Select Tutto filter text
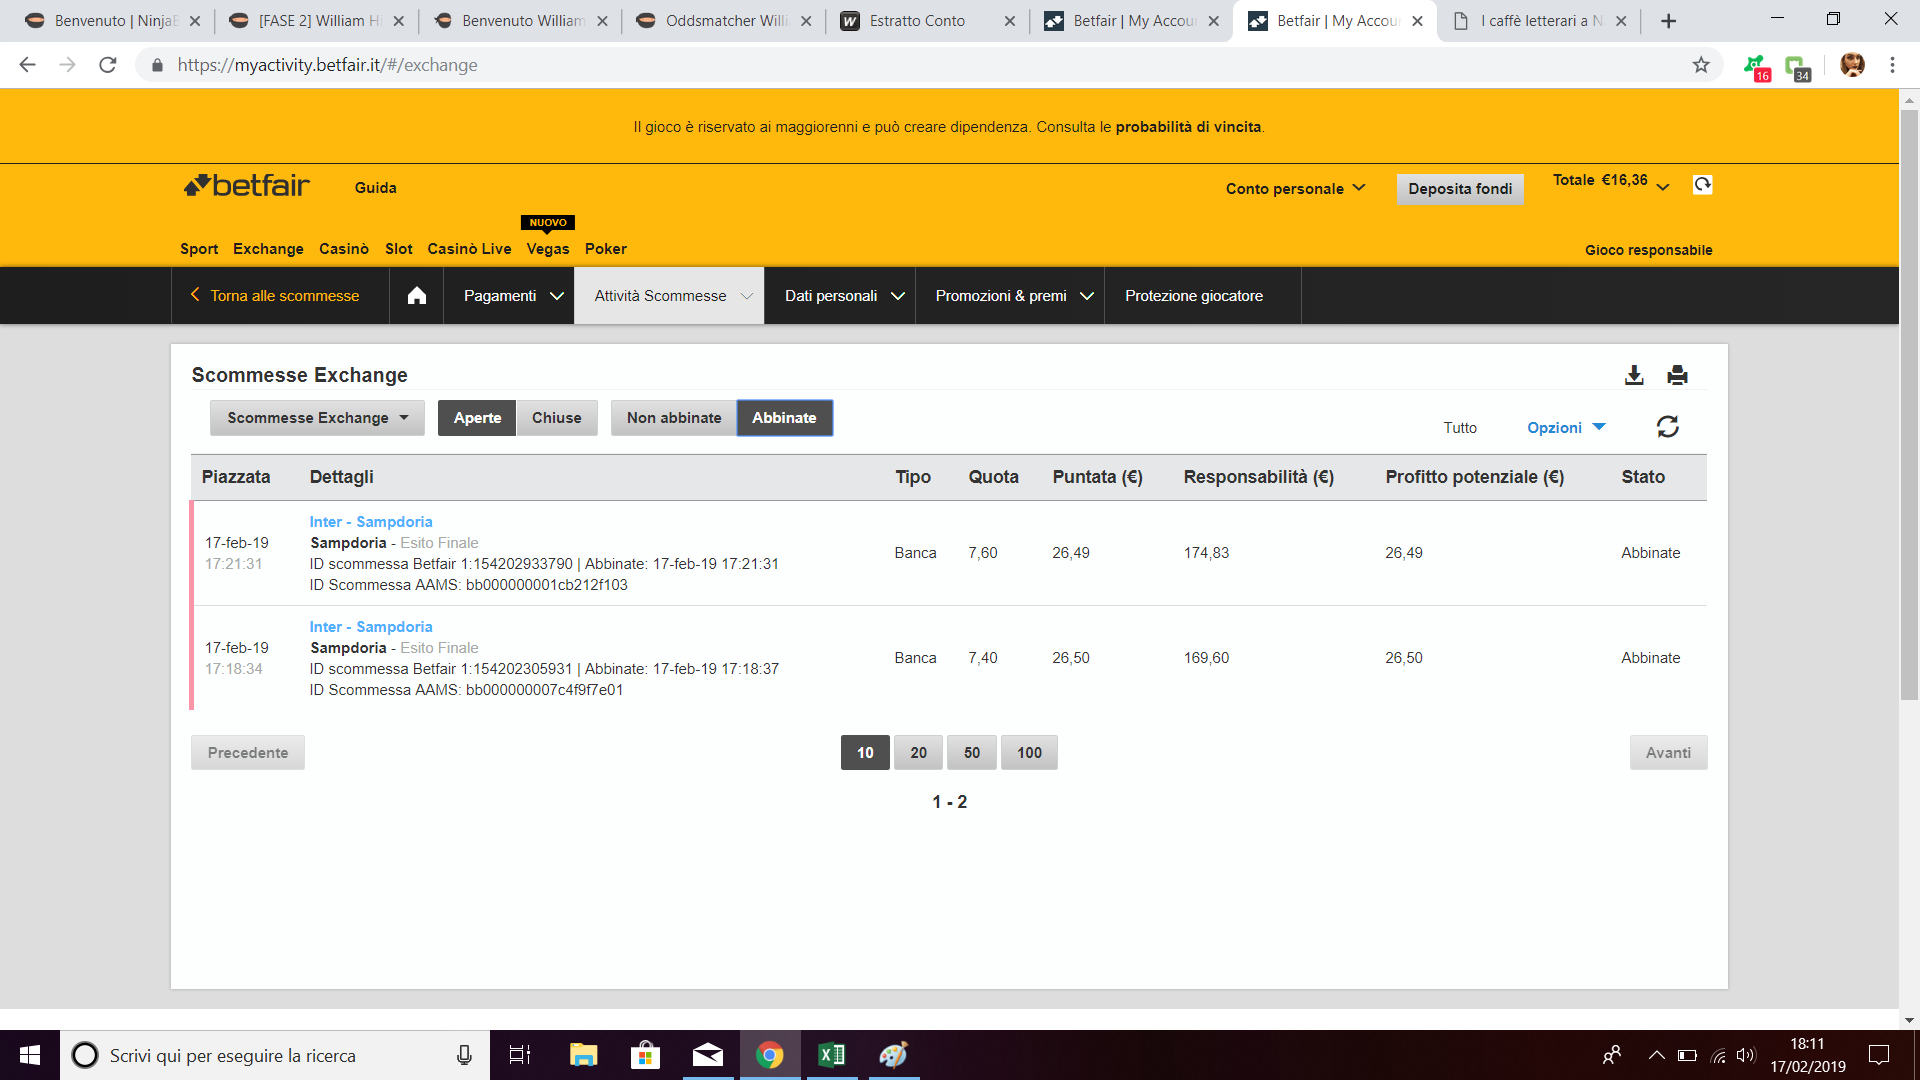The image size is (1920, 1080). click(1460, 428)
